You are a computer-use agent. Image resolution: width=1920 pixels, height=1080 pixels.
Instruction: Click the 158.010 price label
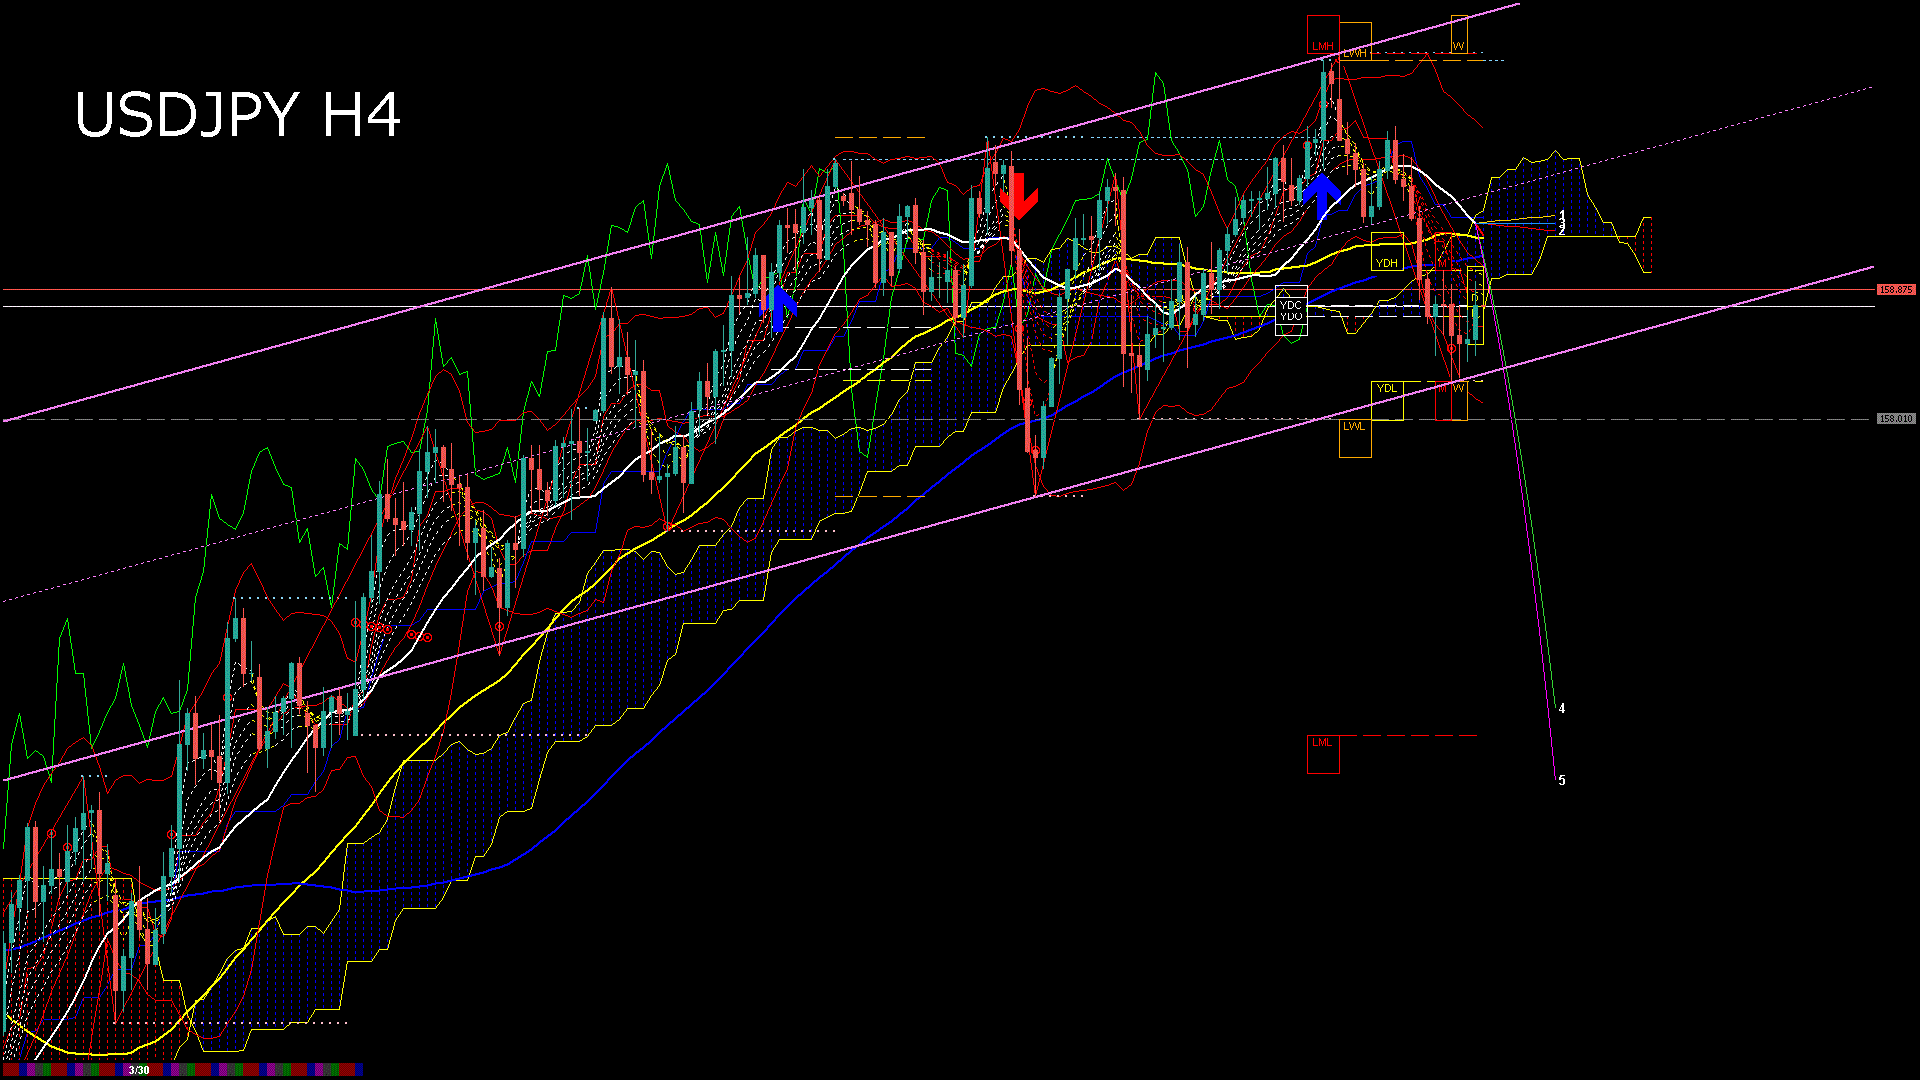click(1895, 419)
